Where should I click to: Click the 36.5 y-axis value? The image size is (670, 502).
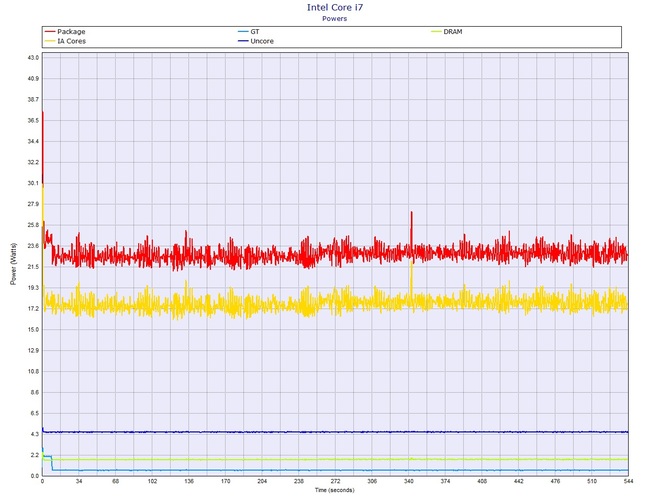coord(33,120)
